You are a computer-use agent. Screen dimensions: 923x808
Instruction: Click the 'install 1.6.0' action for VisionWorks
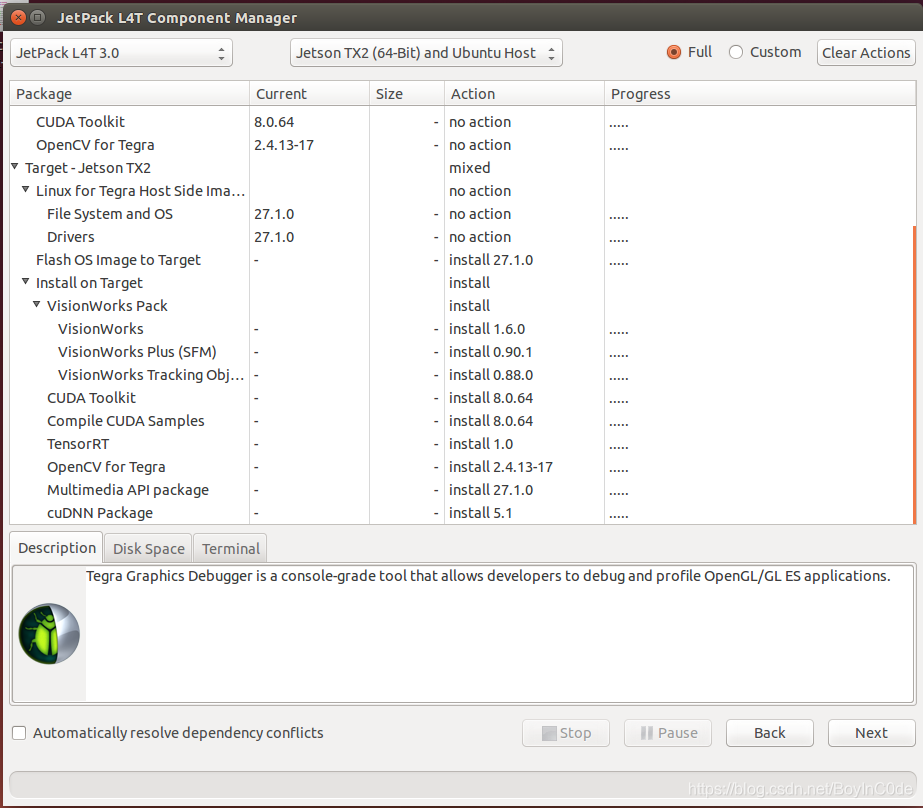487,329
